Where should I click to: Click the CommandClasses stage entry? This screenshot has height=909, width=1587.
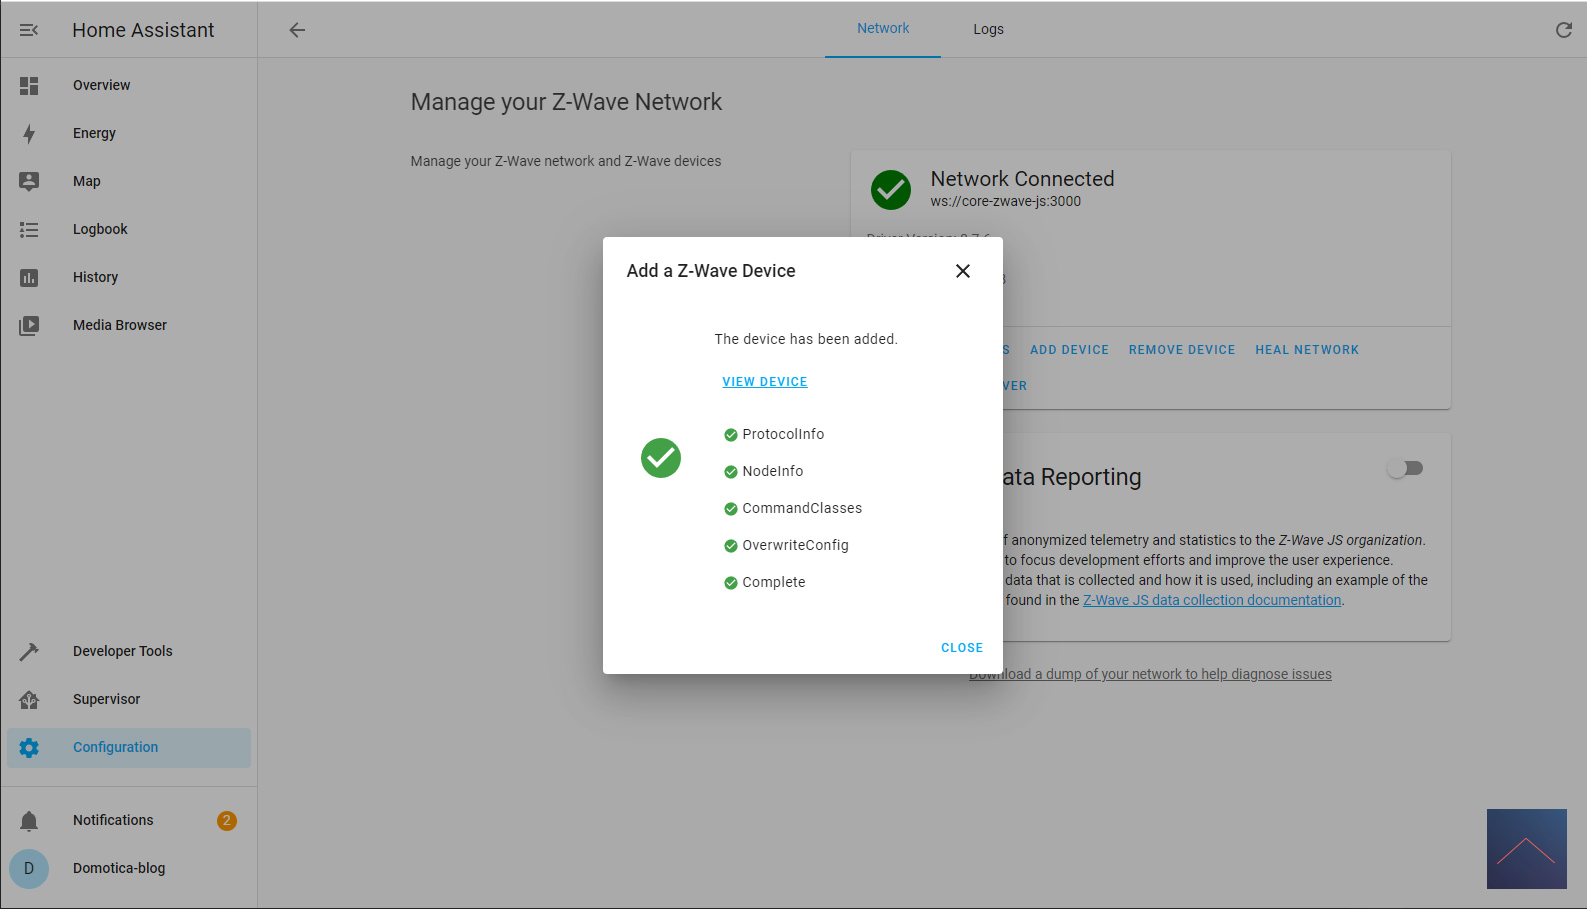click(x=793, y=508)
